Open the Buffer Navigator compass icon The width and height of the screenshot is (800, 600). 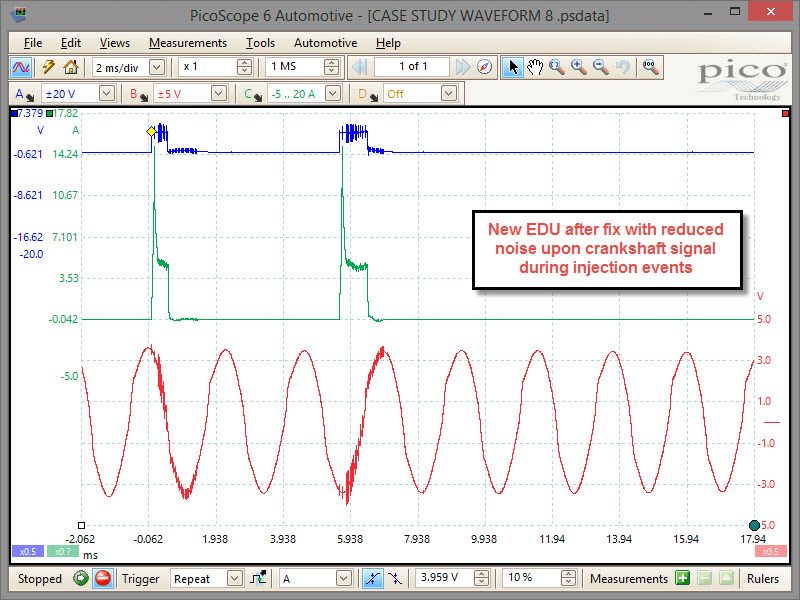click(485, 67)
